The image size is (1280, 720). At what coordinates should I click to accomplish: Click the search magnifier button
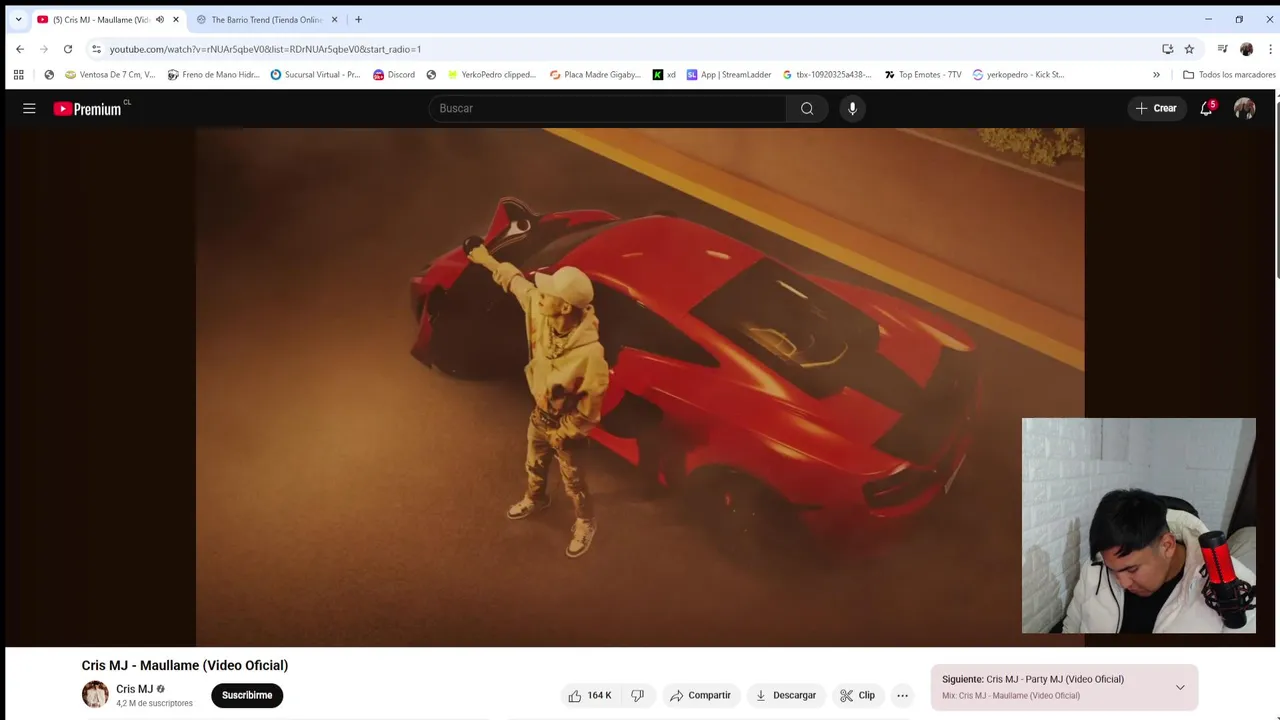(807, 108)
